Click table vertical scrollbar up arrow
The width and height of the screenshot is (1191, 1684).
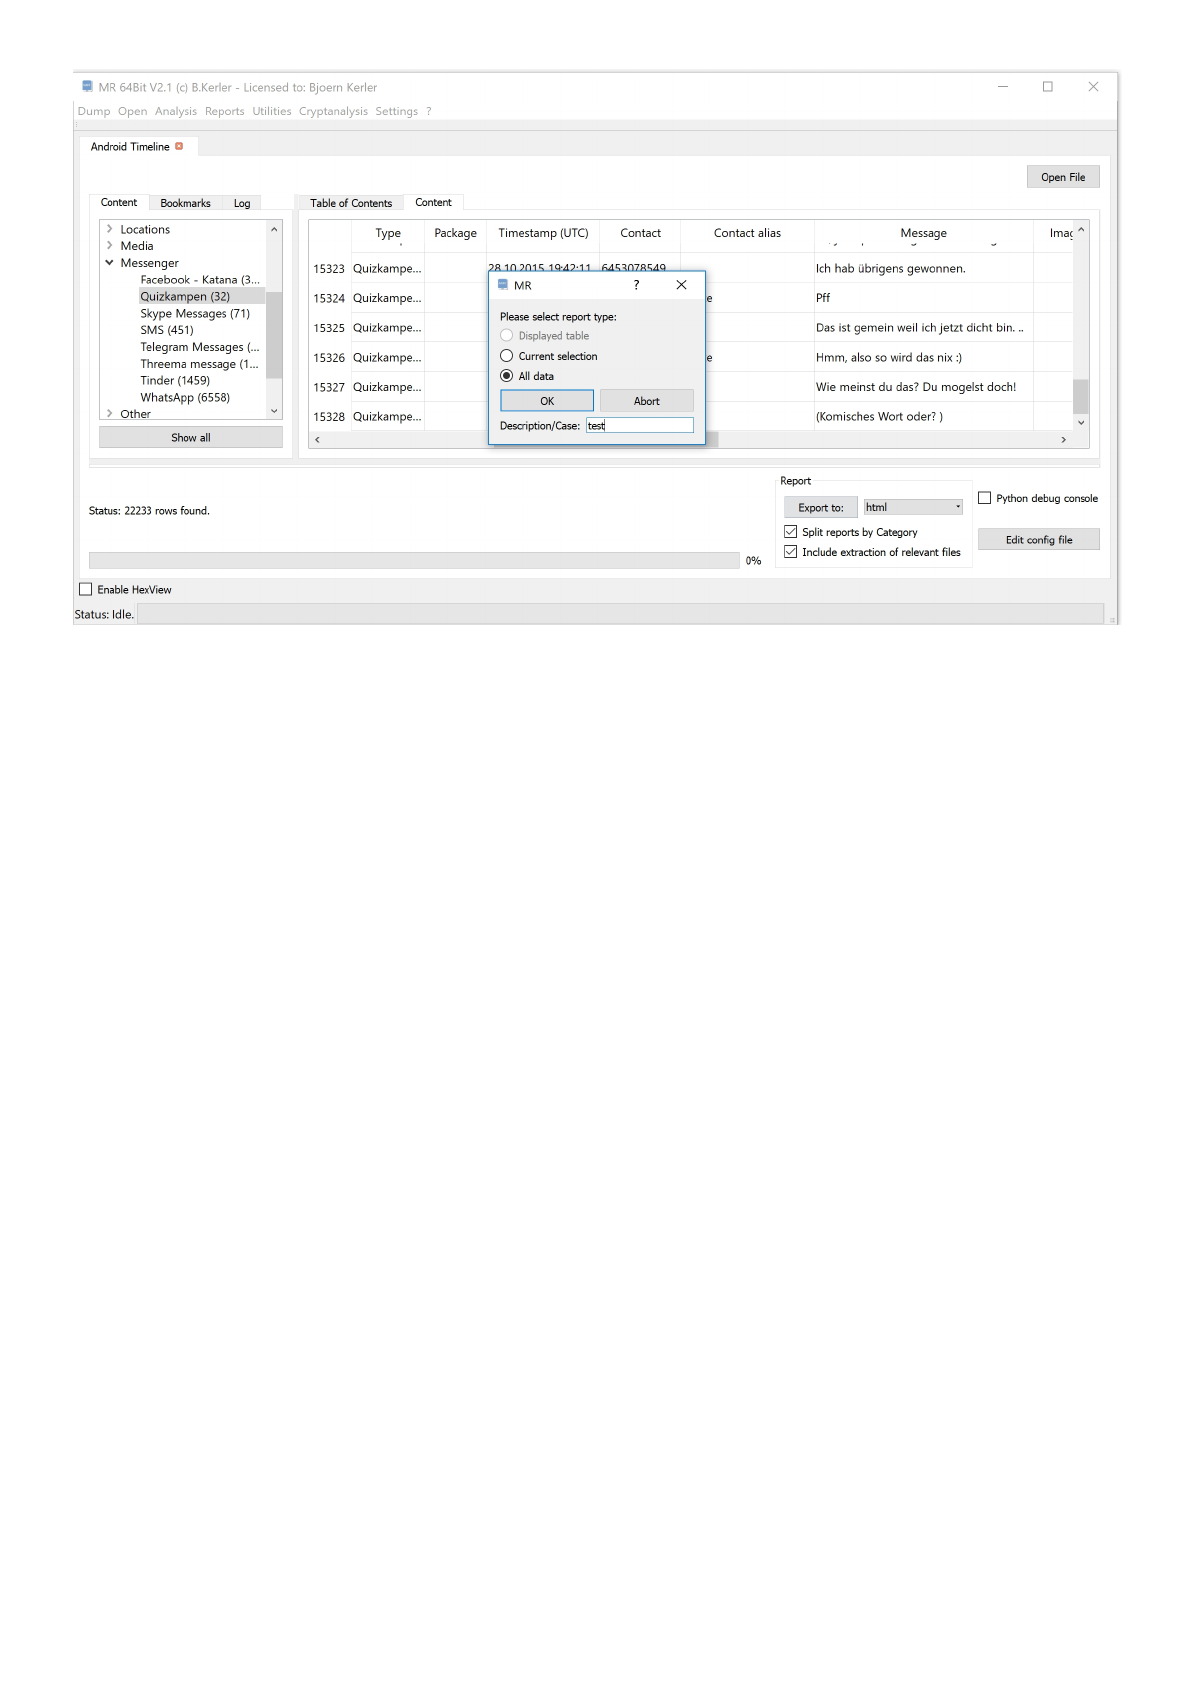pyautogui.click(x=1081, y=230)
